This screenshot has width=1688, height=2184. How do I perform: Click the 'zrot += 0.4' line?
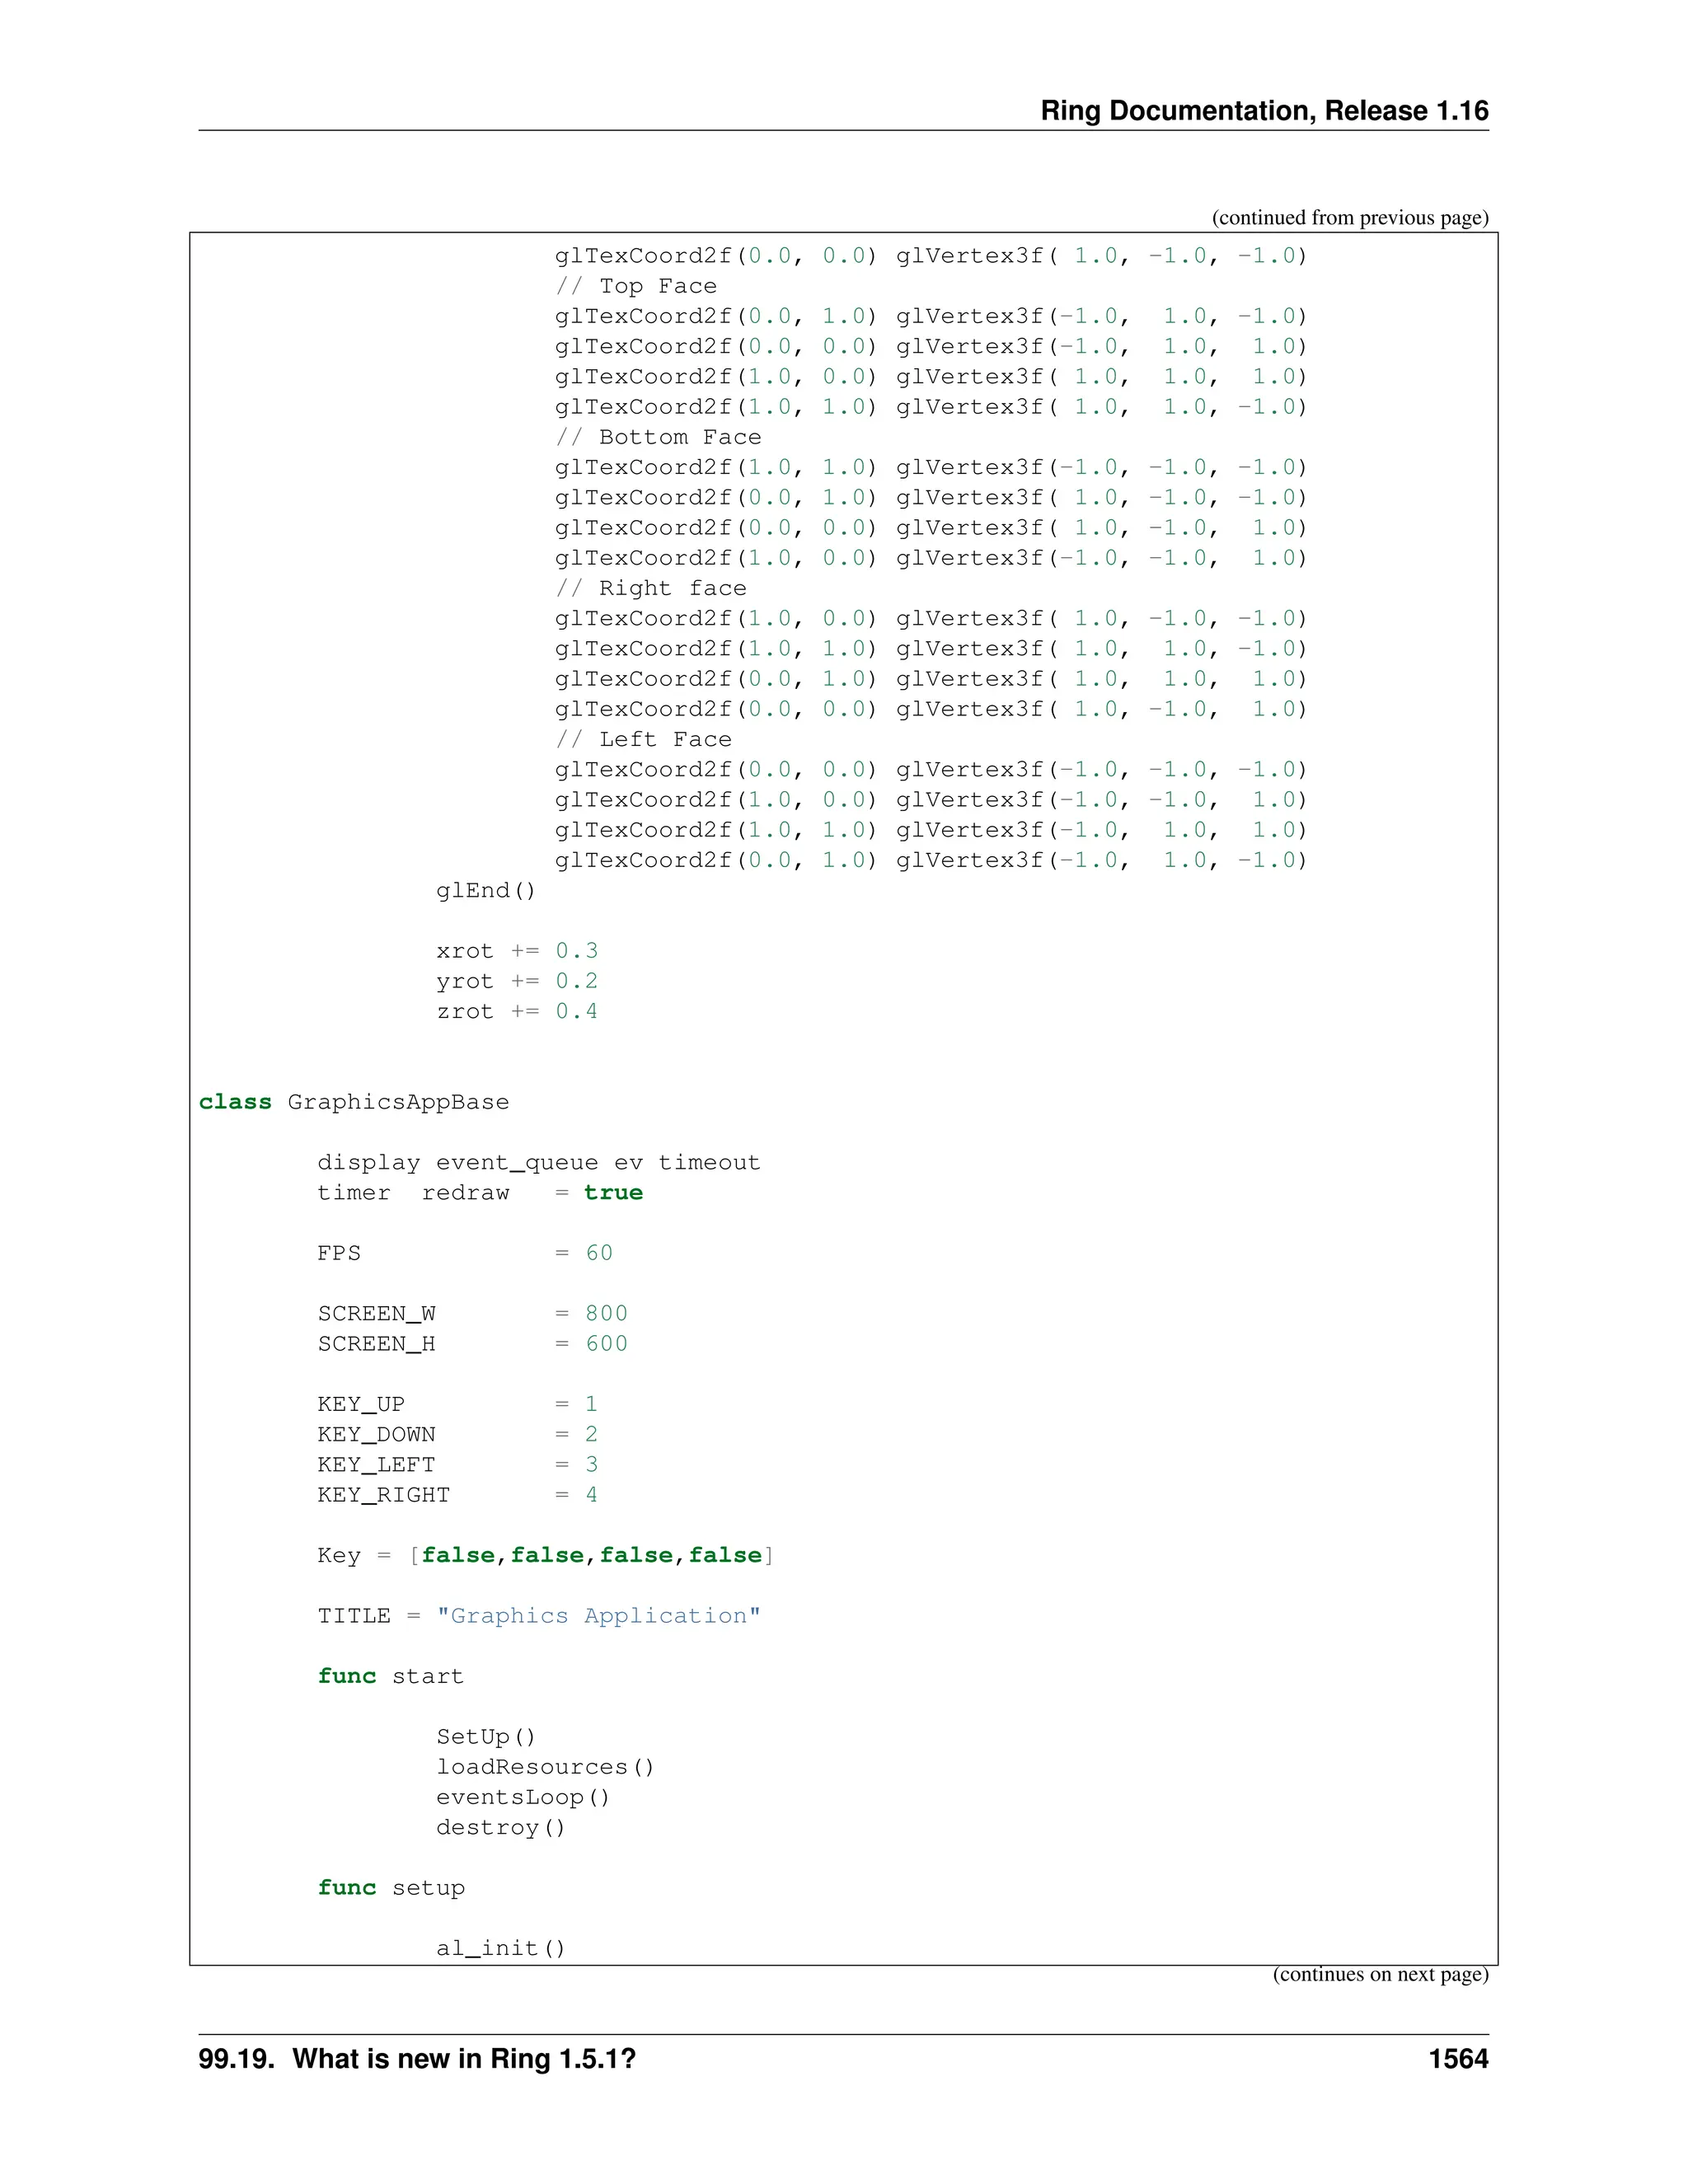click(x=516, y=1011)
